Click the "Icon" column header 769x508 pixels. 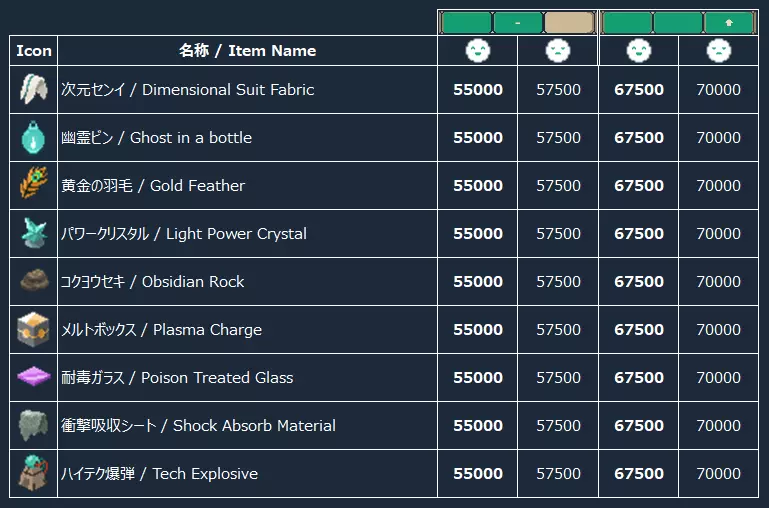[34, 51]
